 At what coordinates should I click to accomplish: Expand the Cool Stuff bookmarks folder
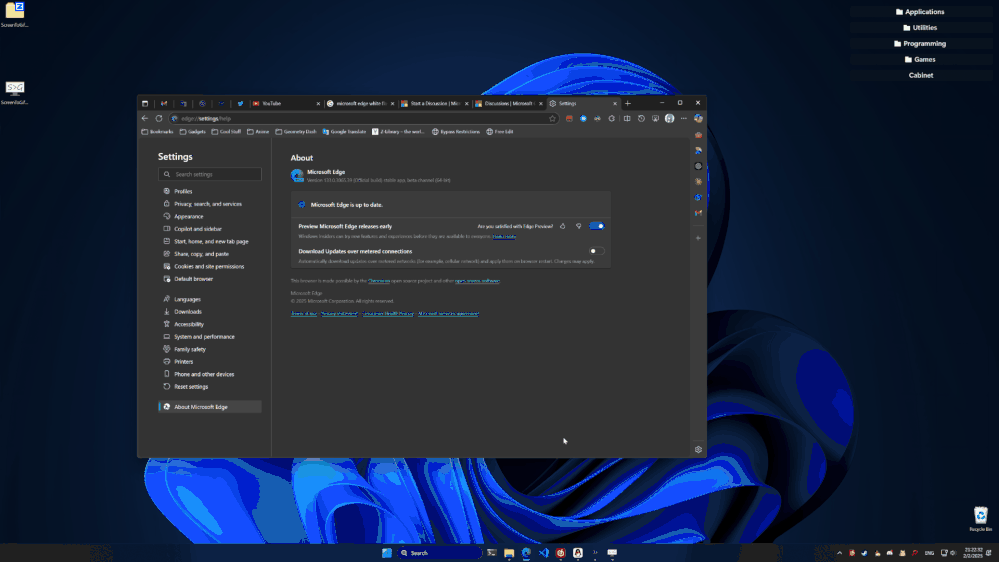click(x=226, y=131)
